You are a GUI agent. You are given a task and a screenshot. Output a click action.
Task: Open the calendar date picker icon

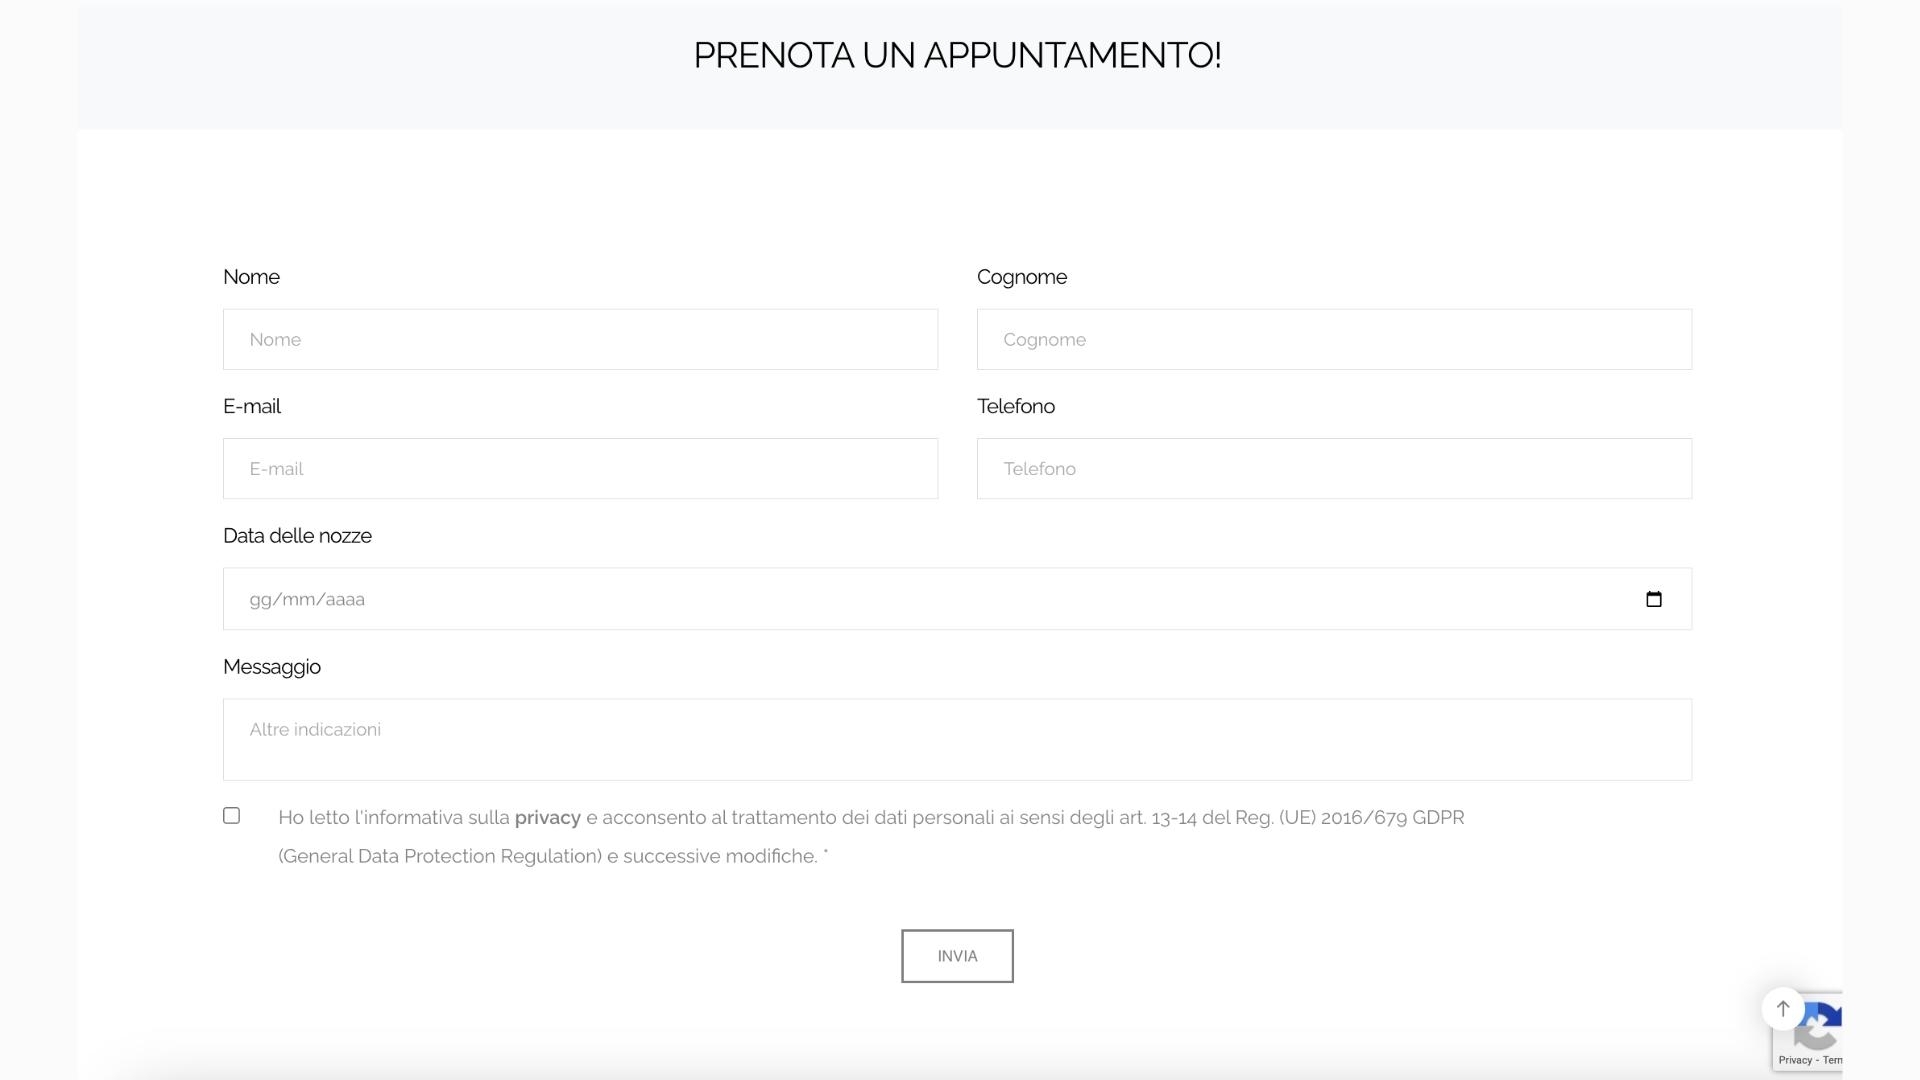tap(1653, 599)
